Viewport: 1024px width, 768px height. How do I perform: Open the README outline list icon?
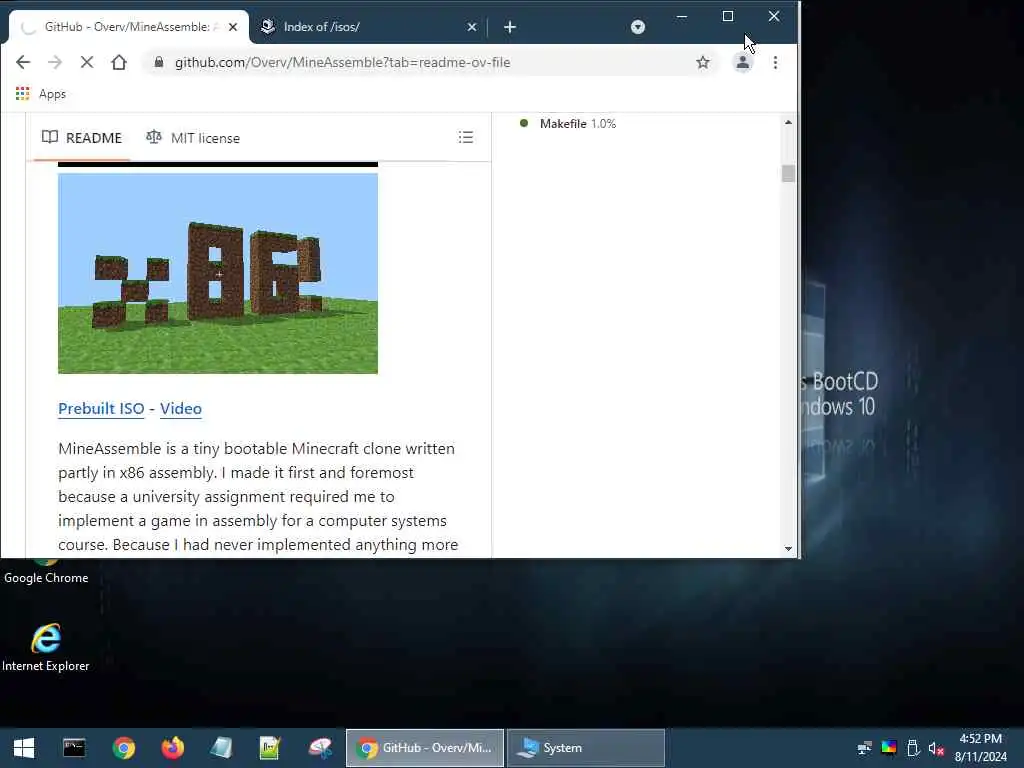(x=466, y=137)
